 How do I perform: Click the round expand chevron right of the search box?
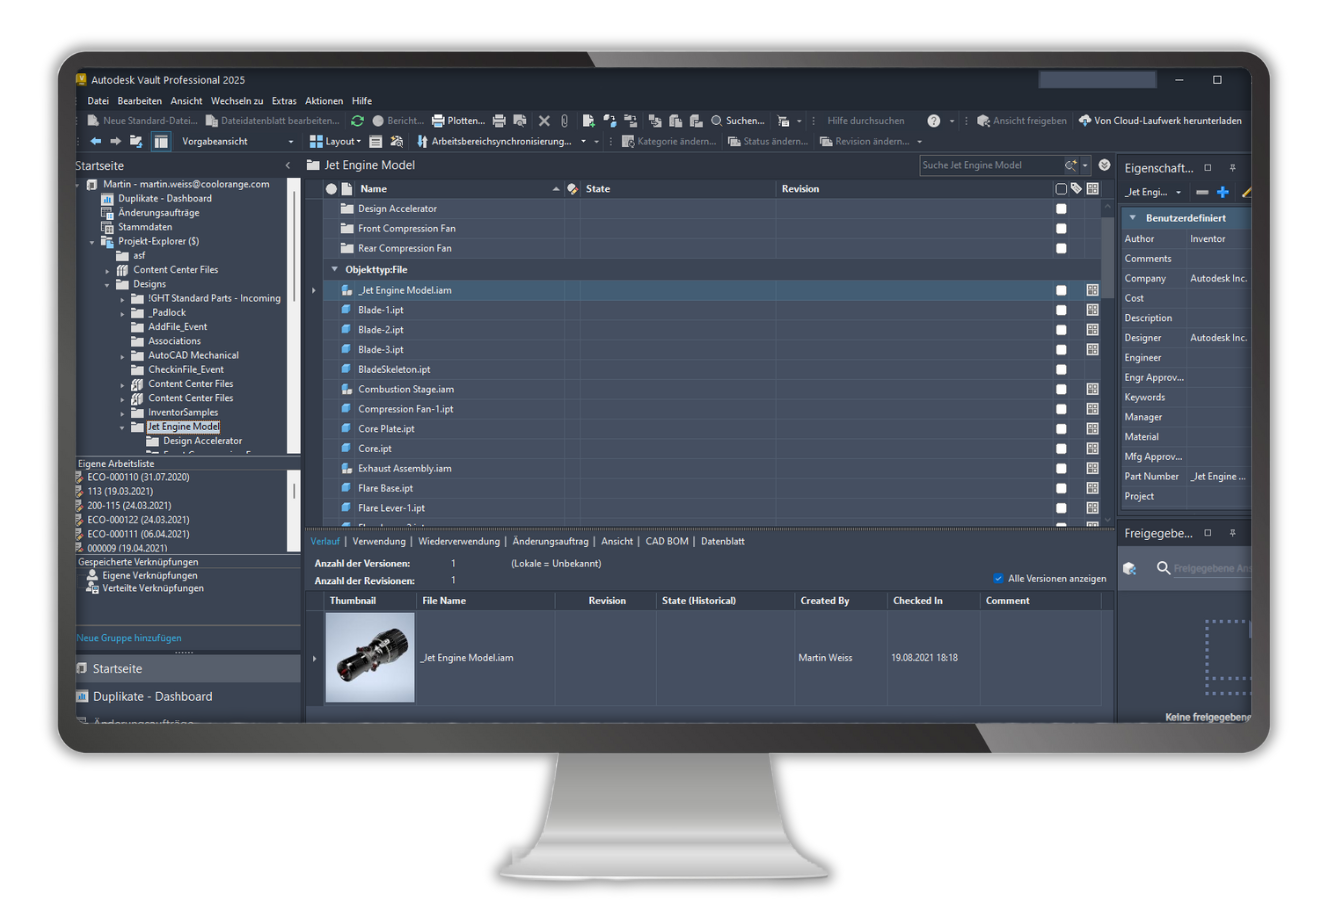coord(1104,165)
